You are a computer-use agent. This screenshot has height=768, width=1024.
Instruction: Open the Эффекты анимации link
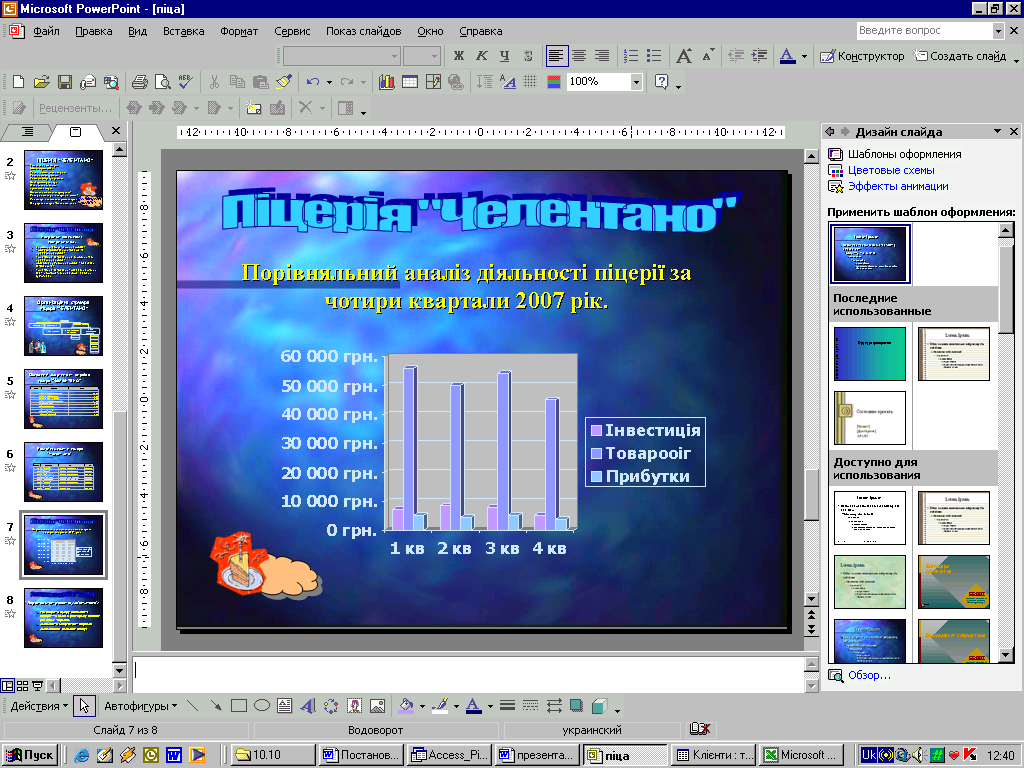[x=898, y=186]
